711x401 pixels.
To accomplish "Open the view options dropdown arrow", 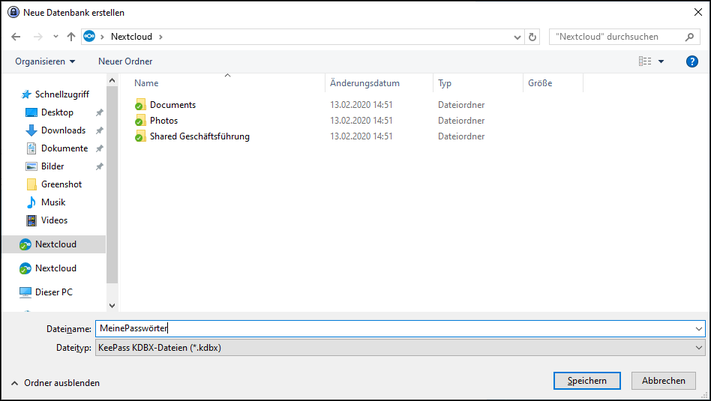I will tap(661, 62).
